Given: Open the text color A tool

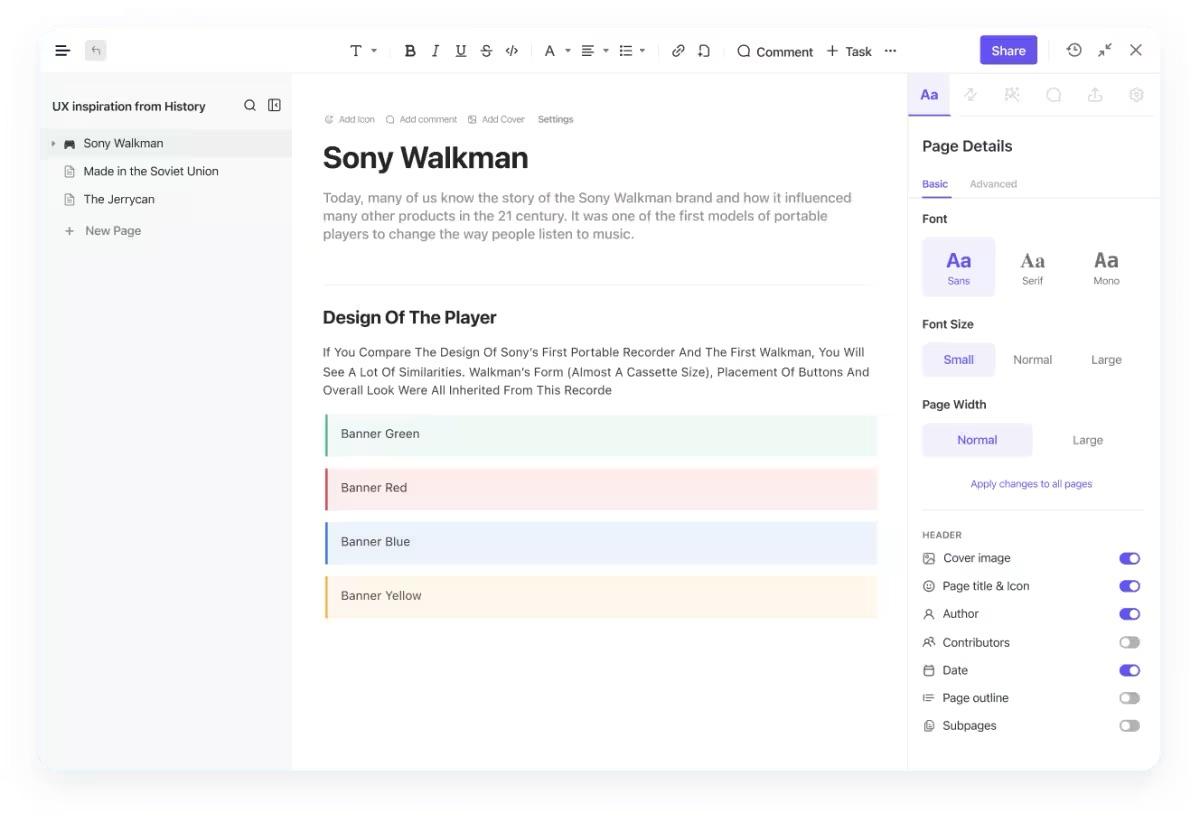Looking at the screenshot, I should click(x=550, y=51).
